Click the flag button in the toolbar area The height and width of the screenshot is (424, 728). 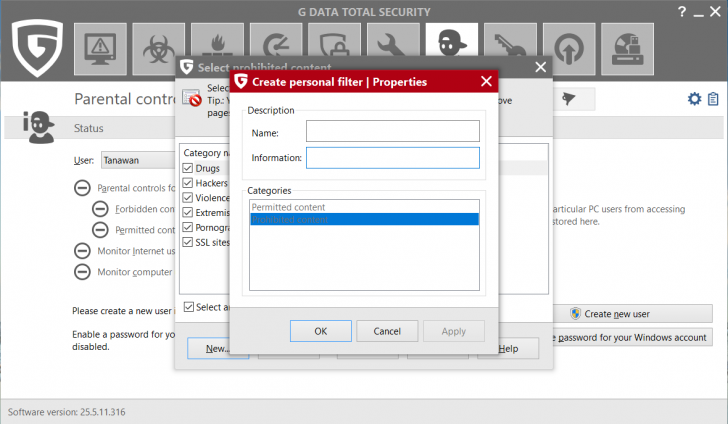(x=569, y=98)
